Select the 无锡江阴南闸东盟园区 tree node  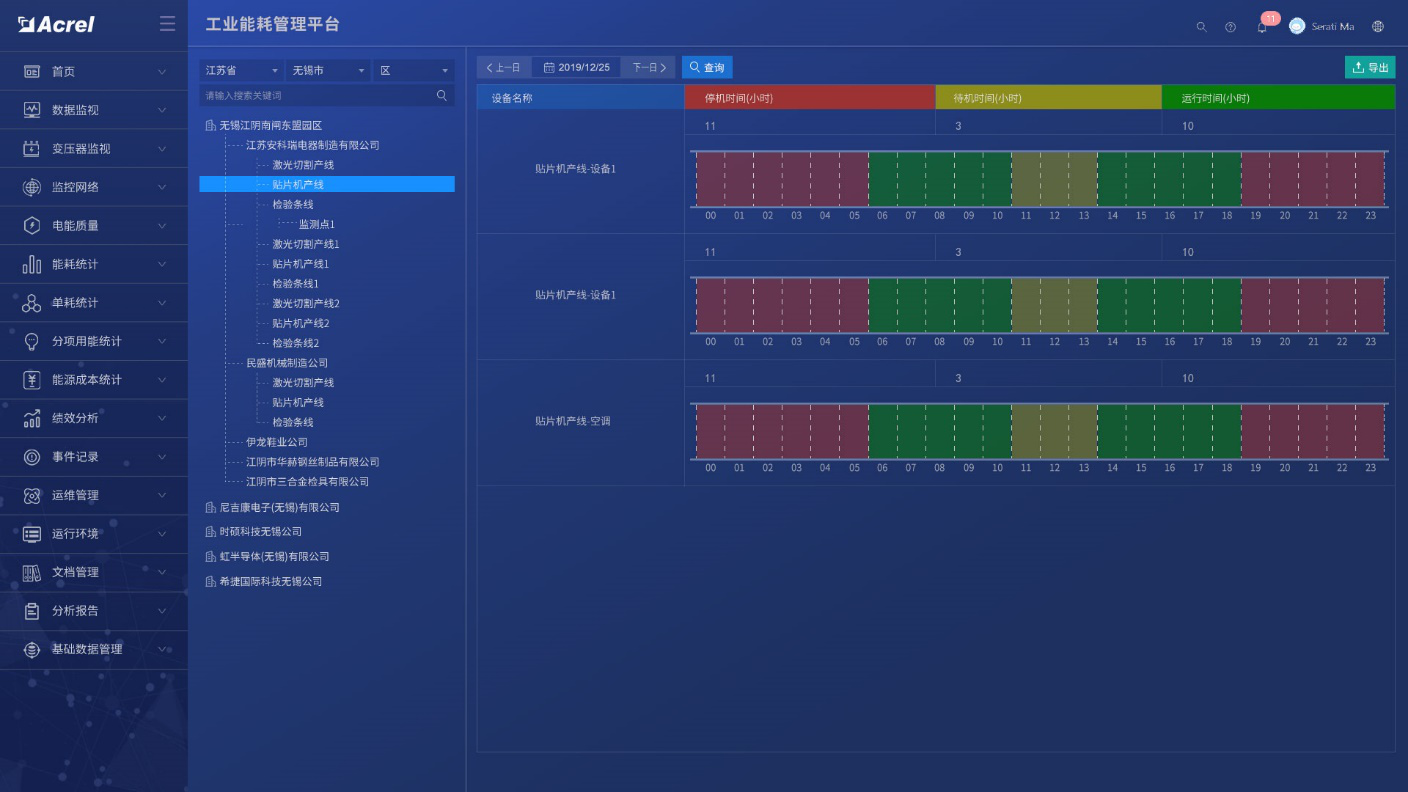271,125
